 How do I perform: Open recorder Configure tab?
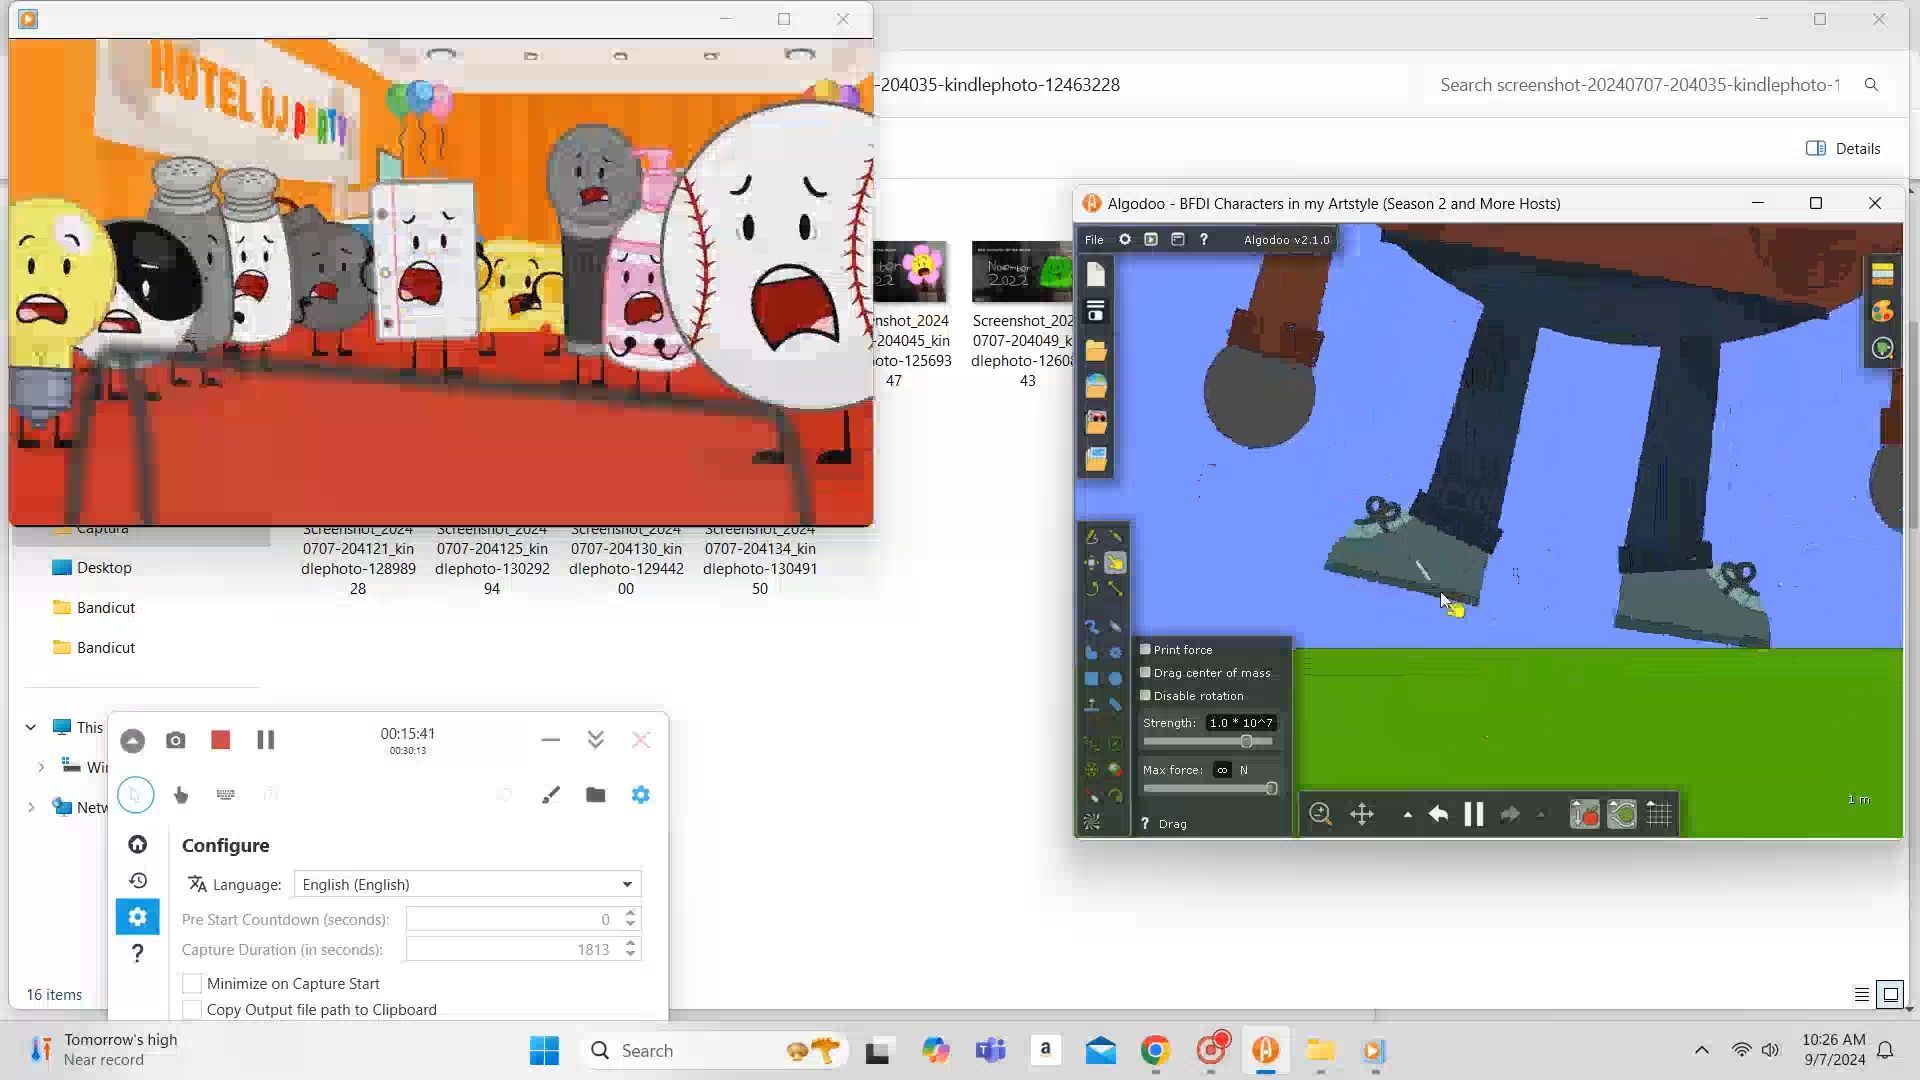click(137, 916)
